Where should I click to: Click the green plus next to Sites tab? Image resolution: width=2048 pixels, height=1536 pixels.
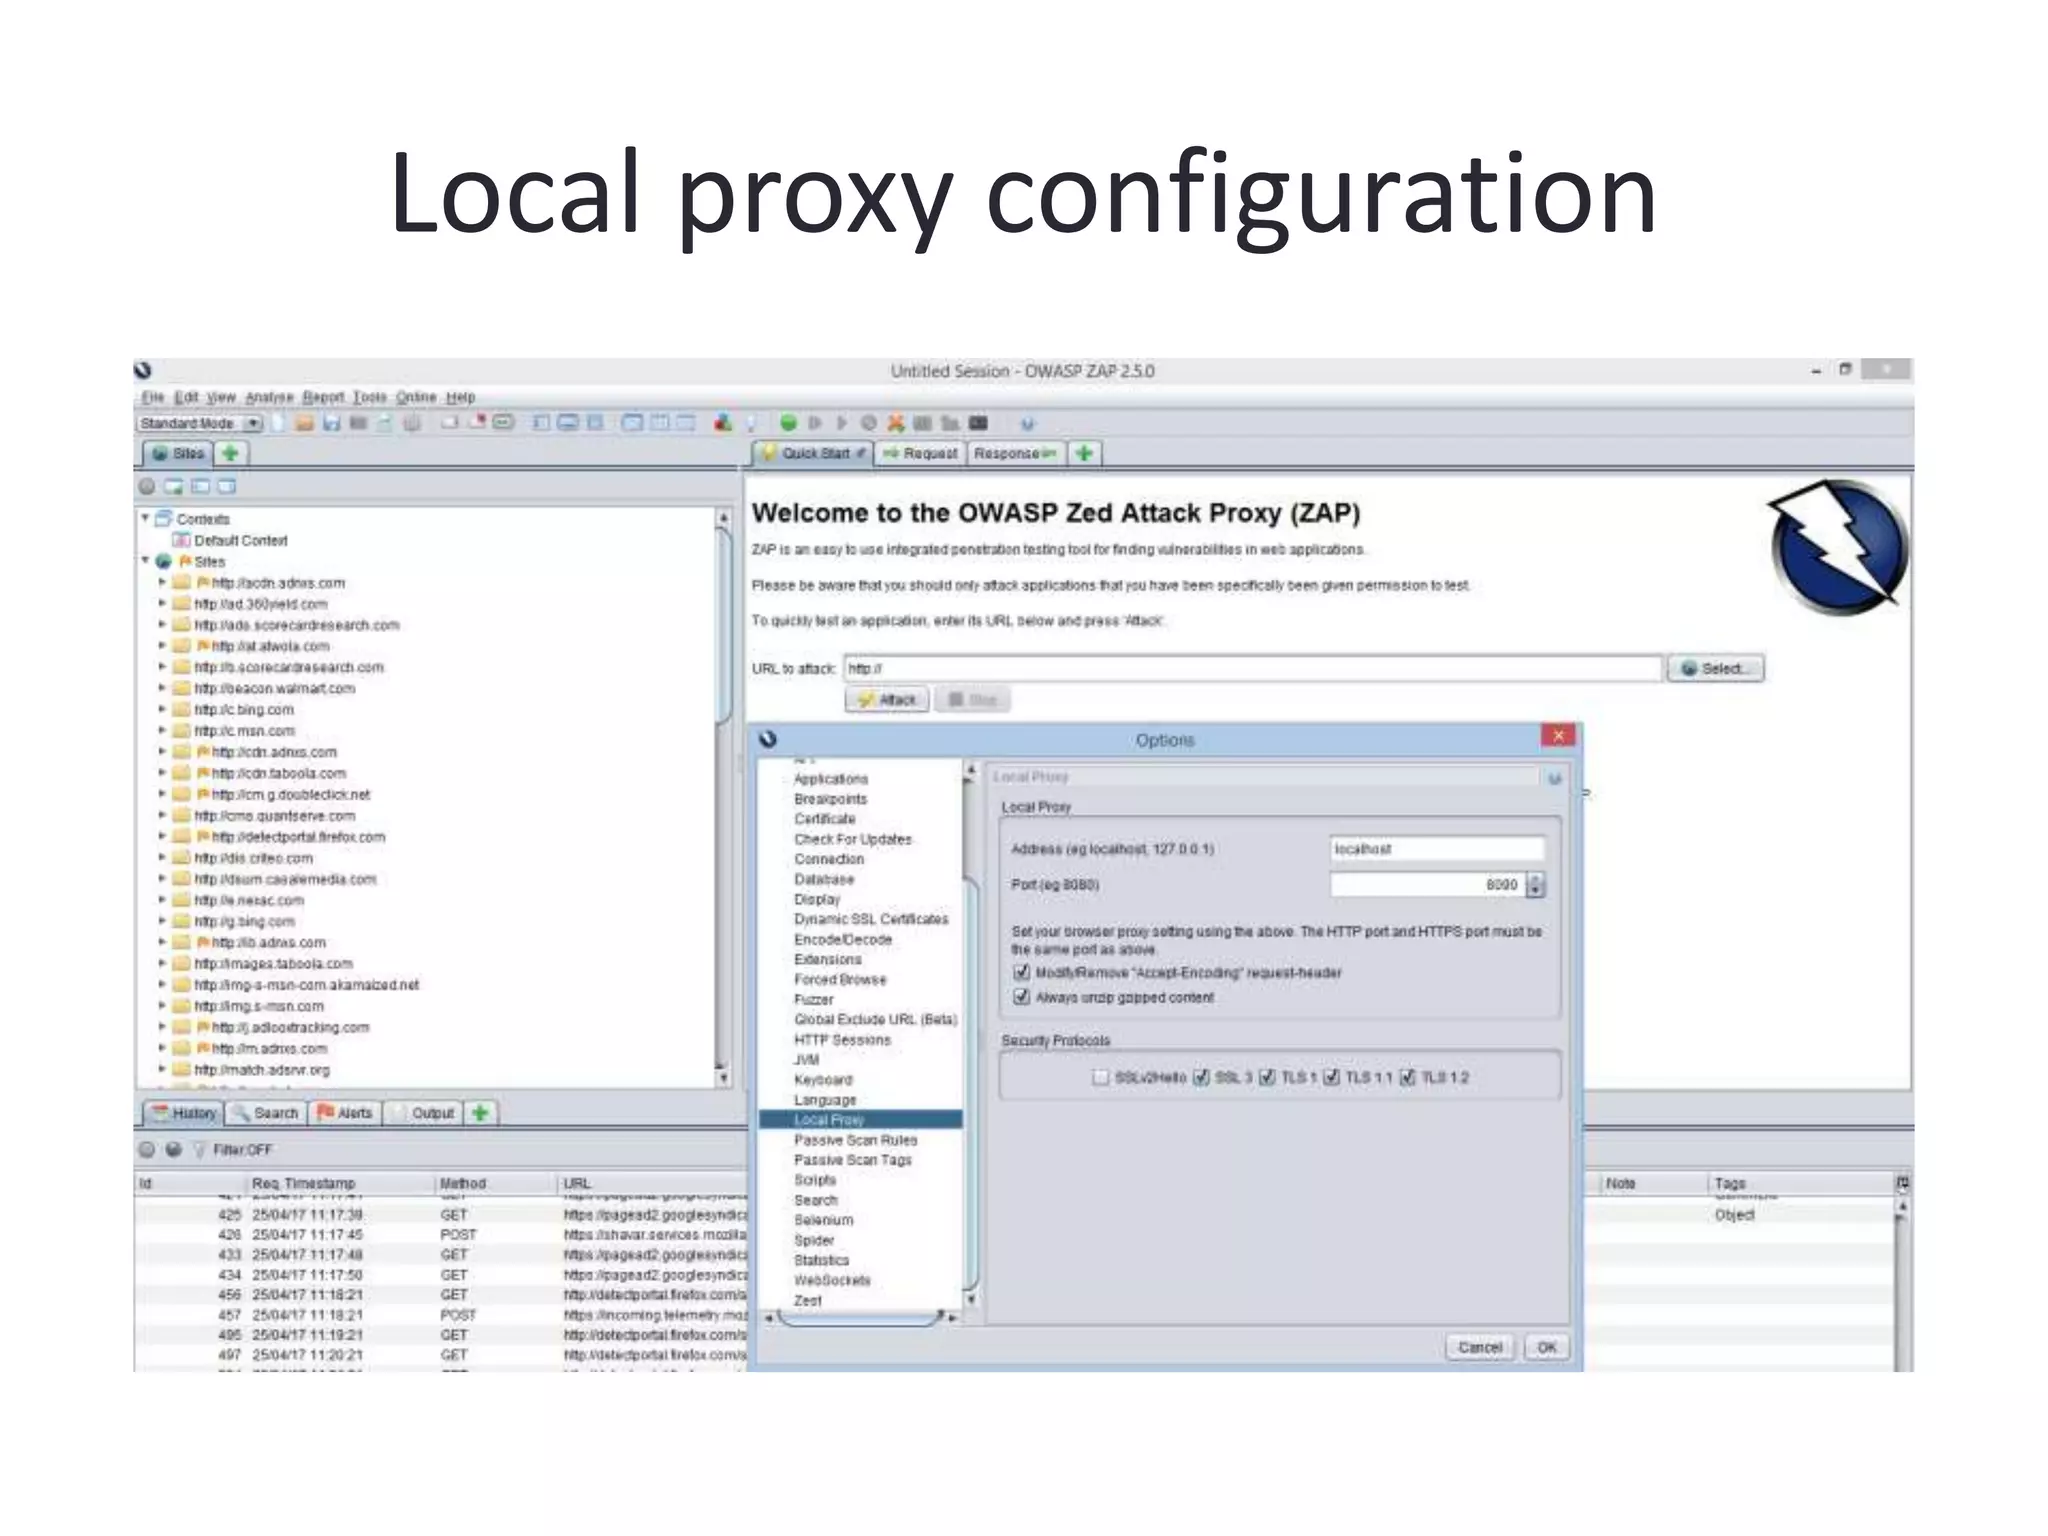click(230, 453)
